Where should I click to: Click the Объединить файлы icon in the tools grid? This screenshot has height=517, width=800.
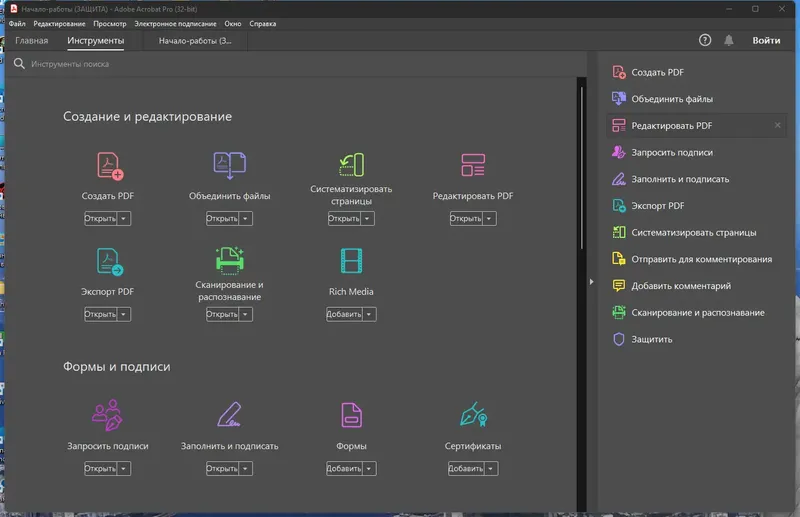pos(230,165)
